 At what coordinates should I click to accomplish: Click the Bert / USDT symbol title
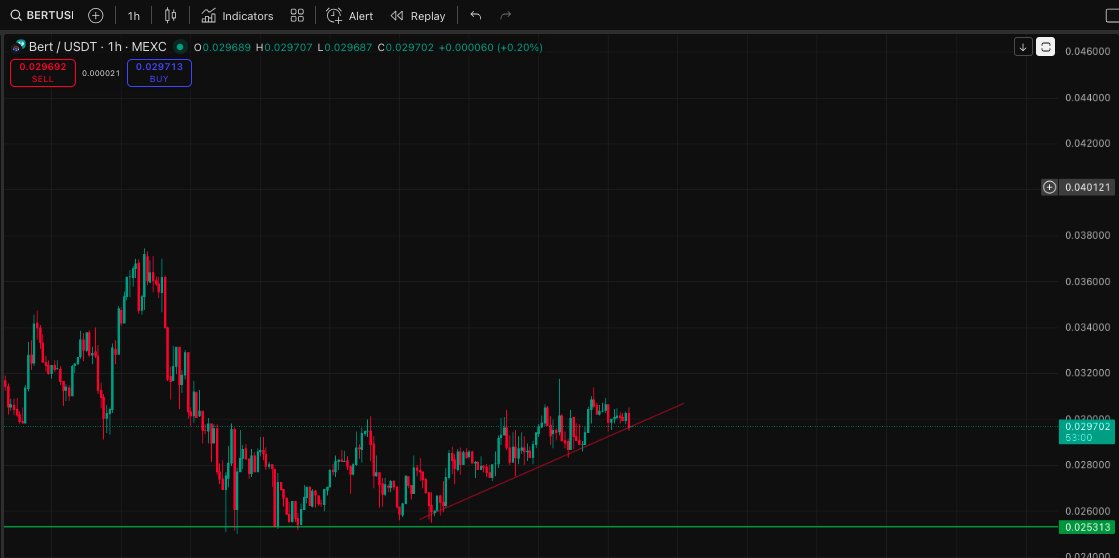(x=98, y=47)
